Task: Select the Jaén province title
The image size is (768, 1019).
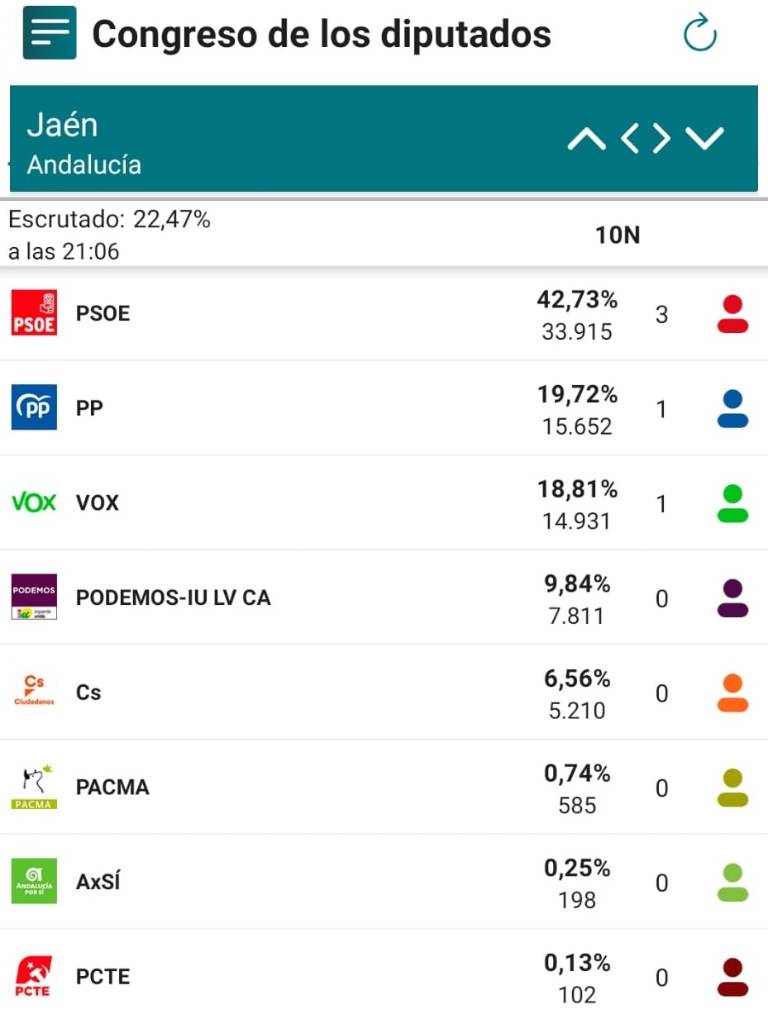Action: click(x=62, y=125)
